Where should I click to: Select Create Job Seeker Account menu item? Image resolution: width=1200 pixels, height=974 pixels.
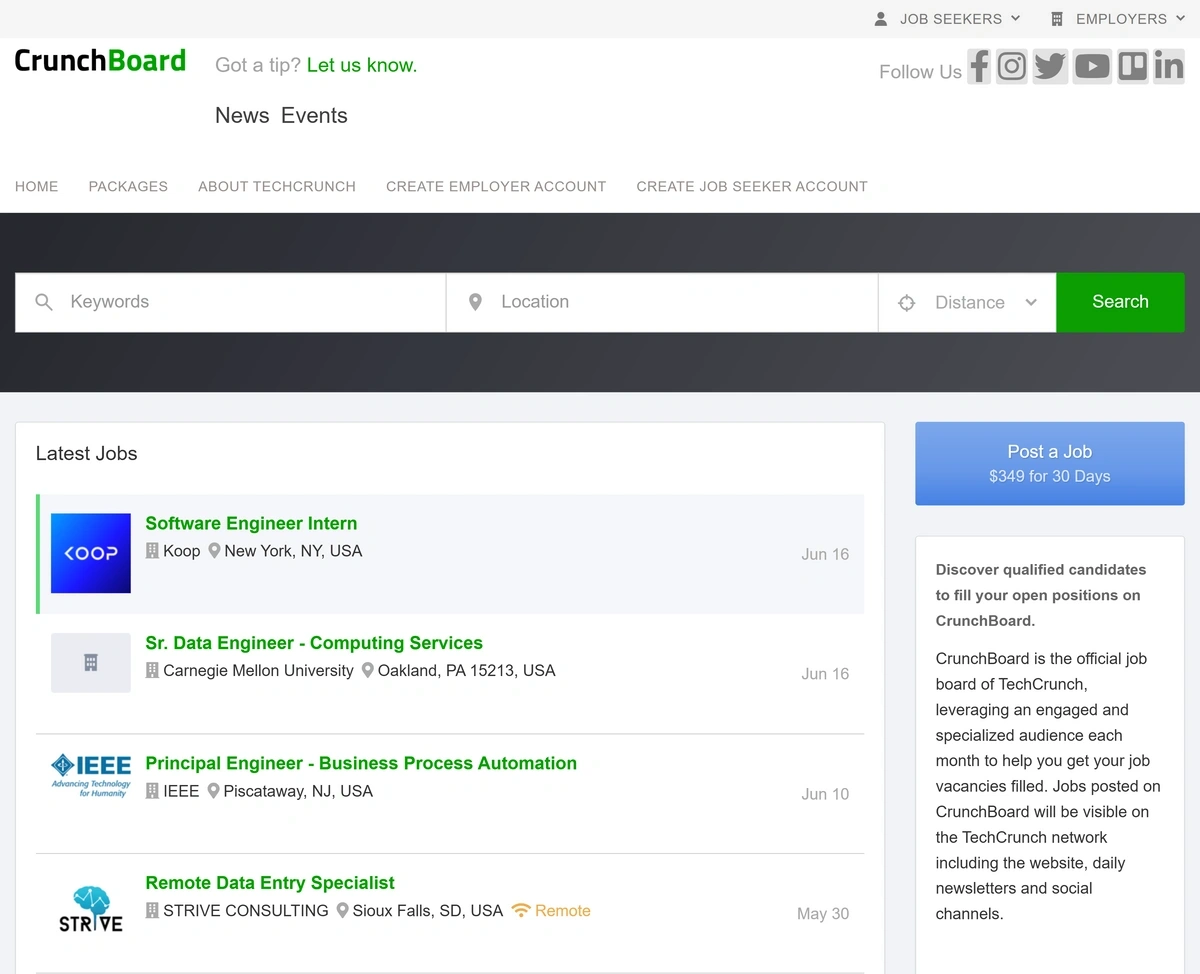pos(752,186)
